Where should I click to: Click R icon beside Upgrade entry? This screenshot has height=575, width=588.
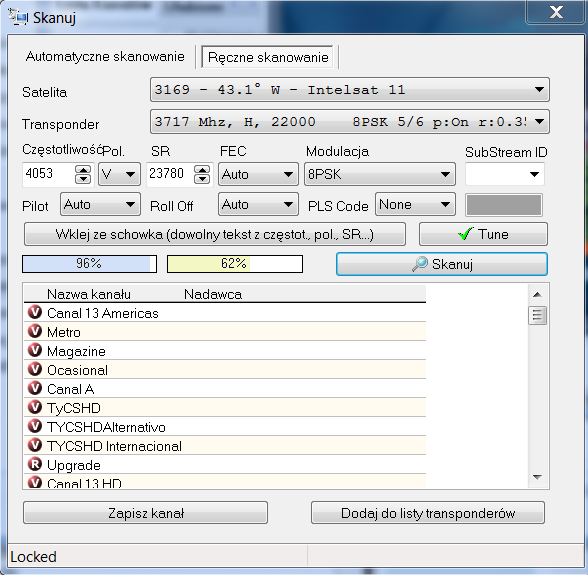pos(35,464)
